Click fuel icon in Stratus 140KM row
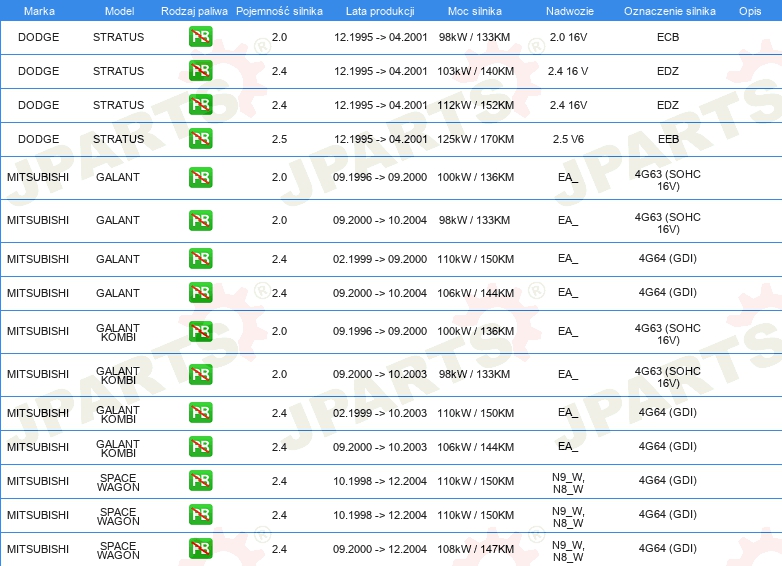Image resolution: width=782 pixels, height=566 pixels. coord(200,72)
